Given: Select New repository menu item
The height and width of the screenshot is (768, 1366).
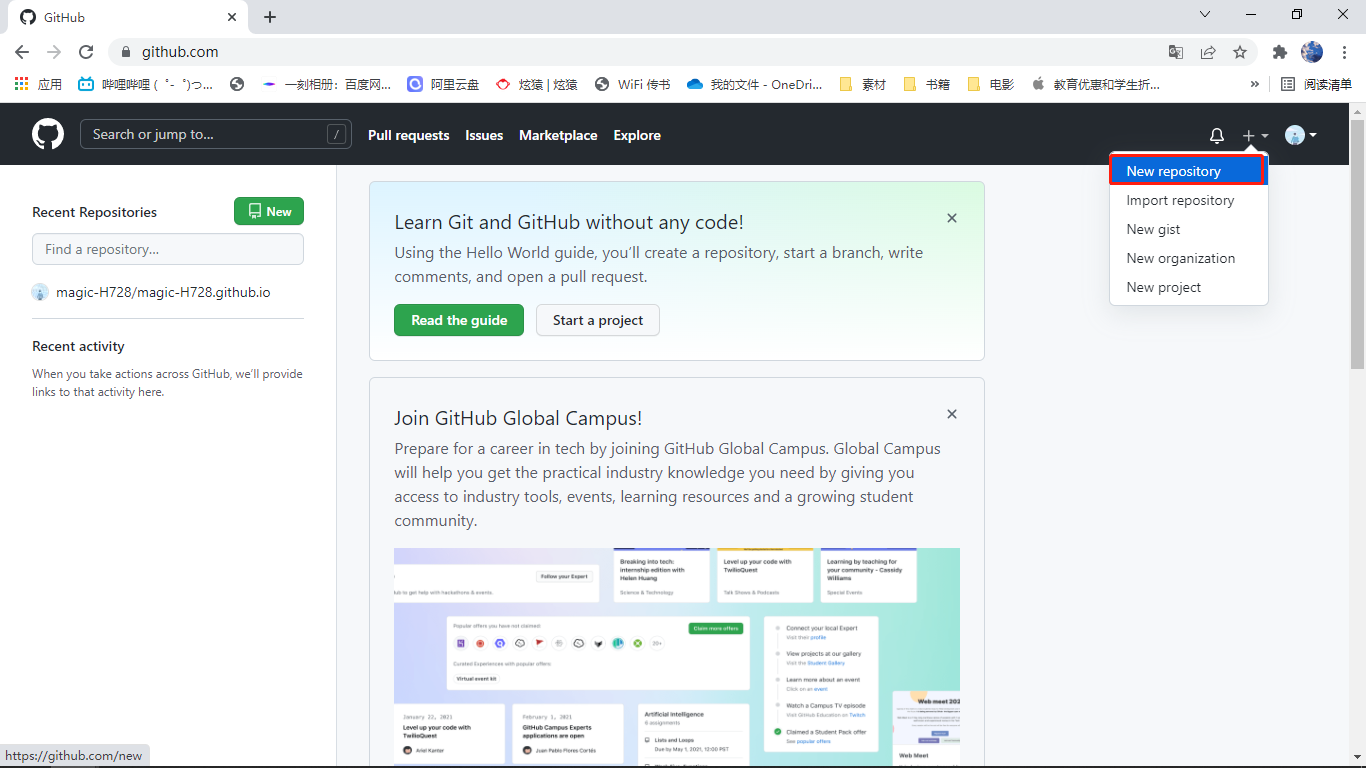Looking at the screenshot, I should 1188,171.
